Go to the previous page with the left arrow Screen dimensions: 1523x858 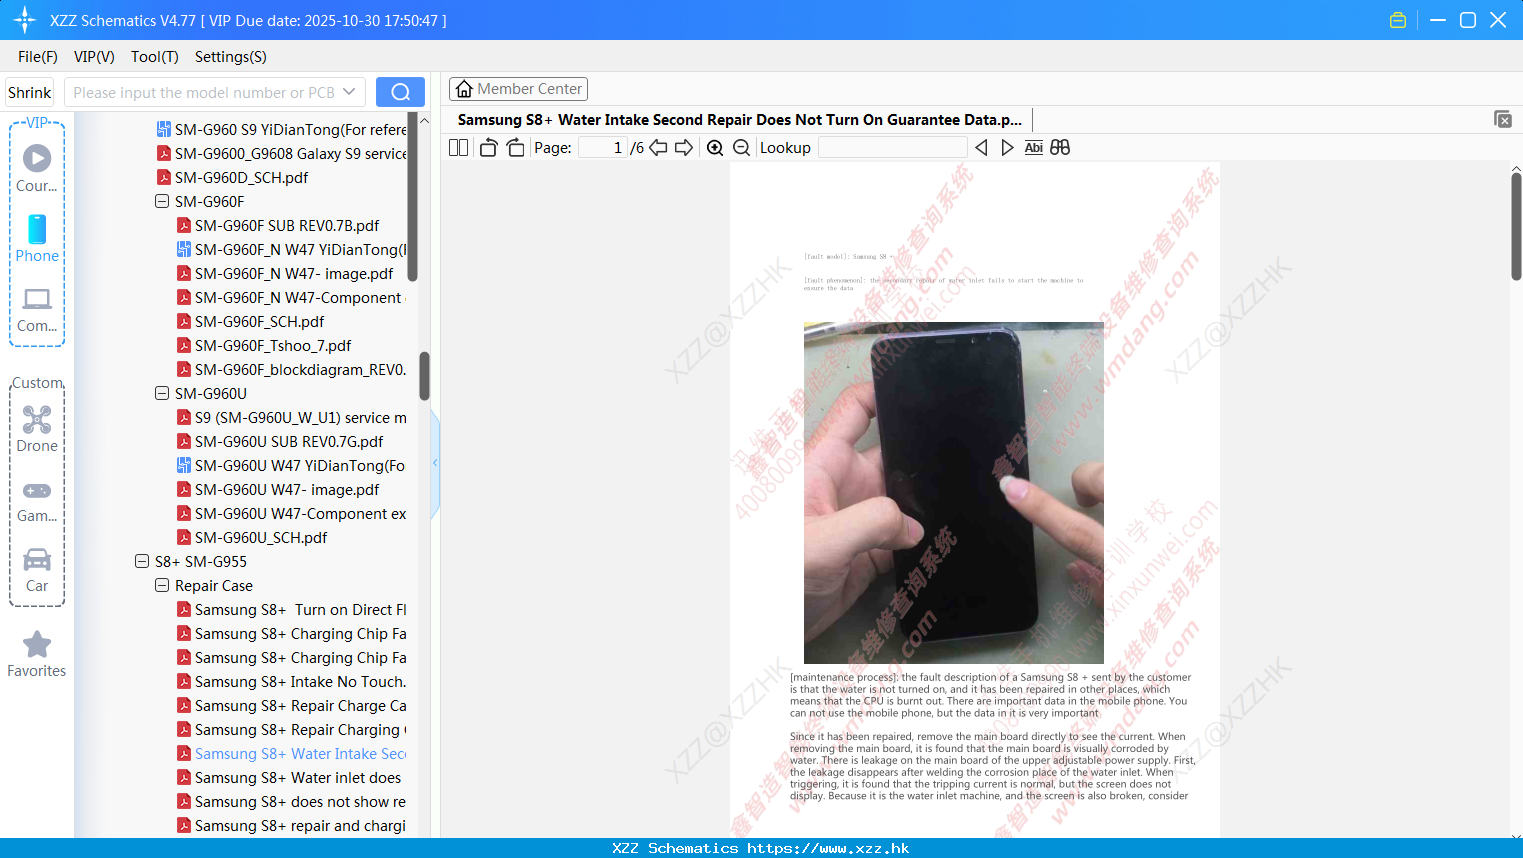click(x=658, y=147)
